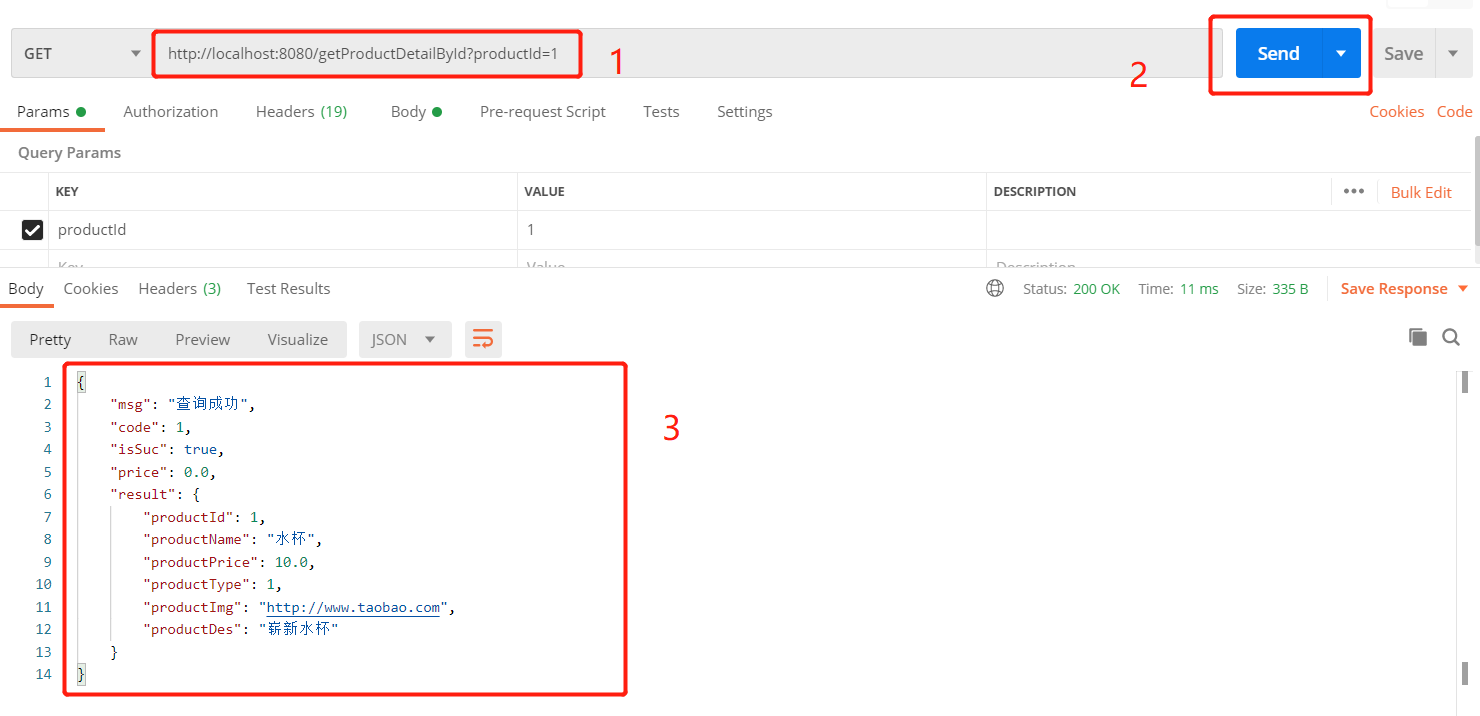The width and height of the screenshot is (1480, 716).
Task: Open the Test Results tab
Action: [288, 289]
